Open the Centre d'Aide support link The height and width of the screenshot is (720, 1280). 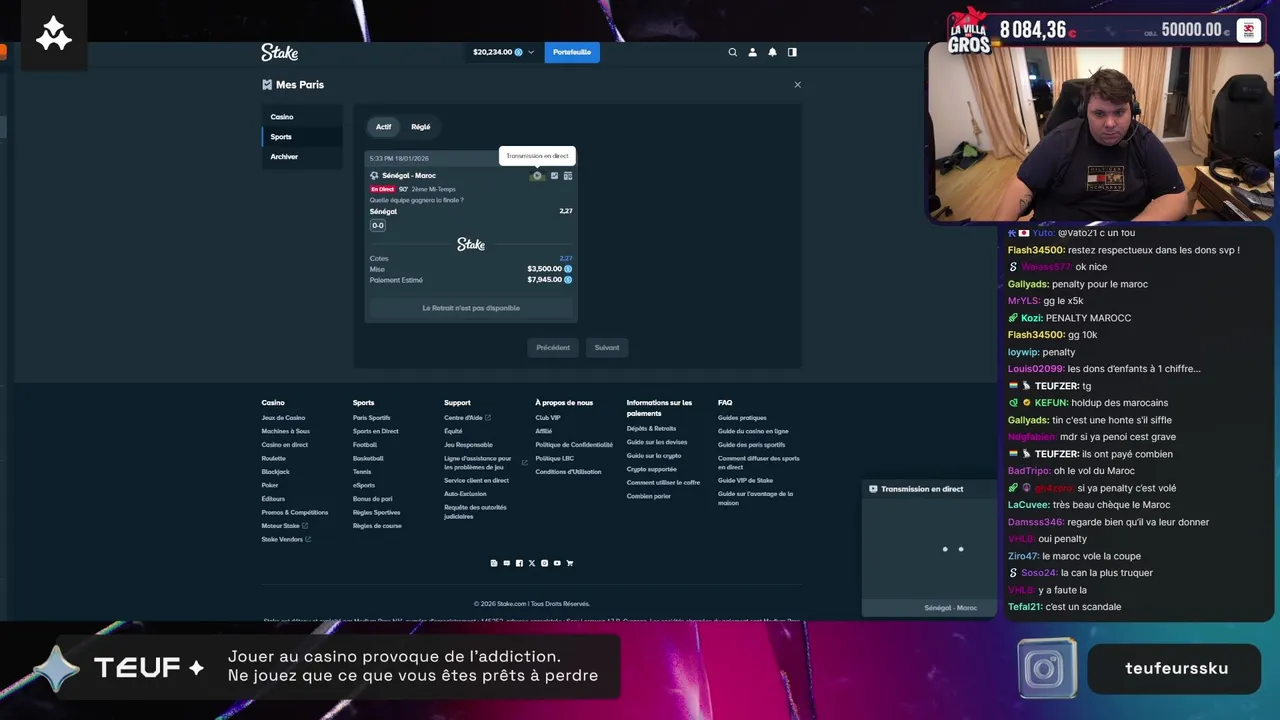pos(467,418)
